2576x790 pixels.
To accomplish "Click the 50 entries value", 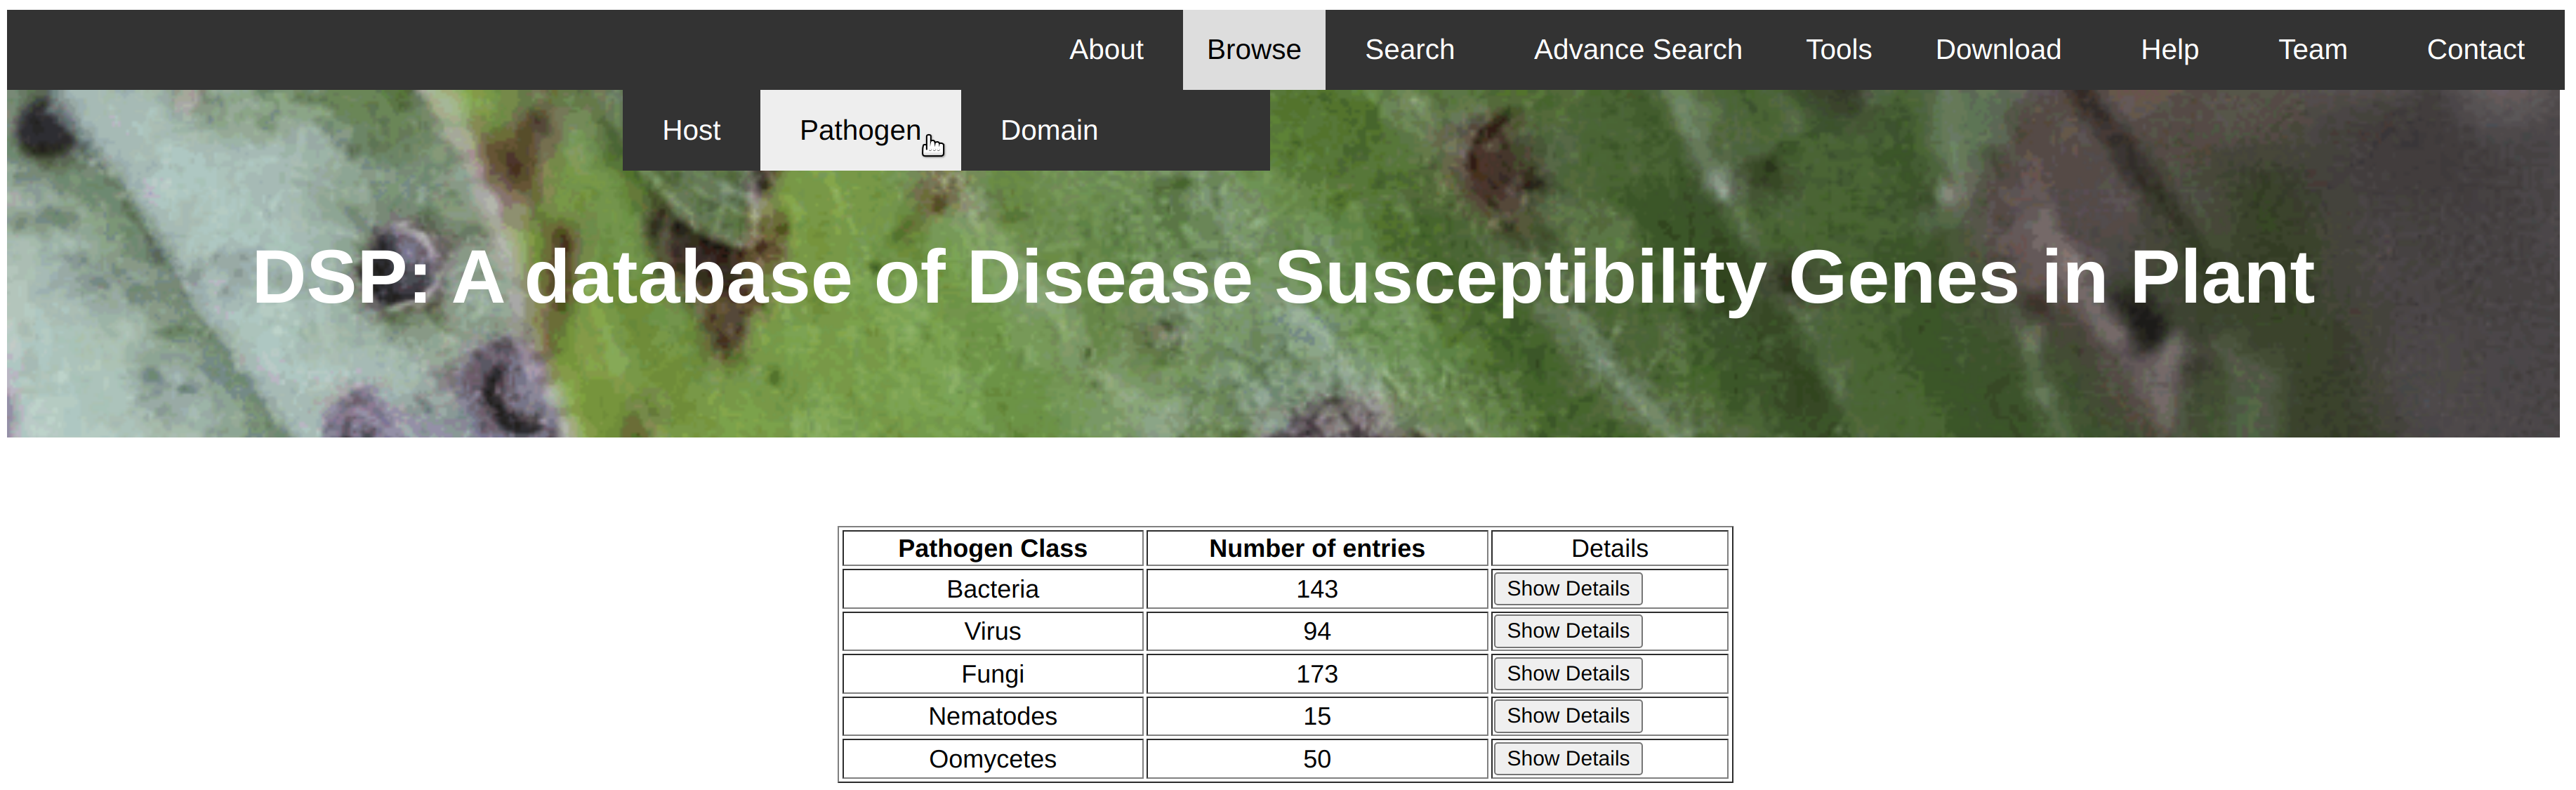I will point(1316,759).
